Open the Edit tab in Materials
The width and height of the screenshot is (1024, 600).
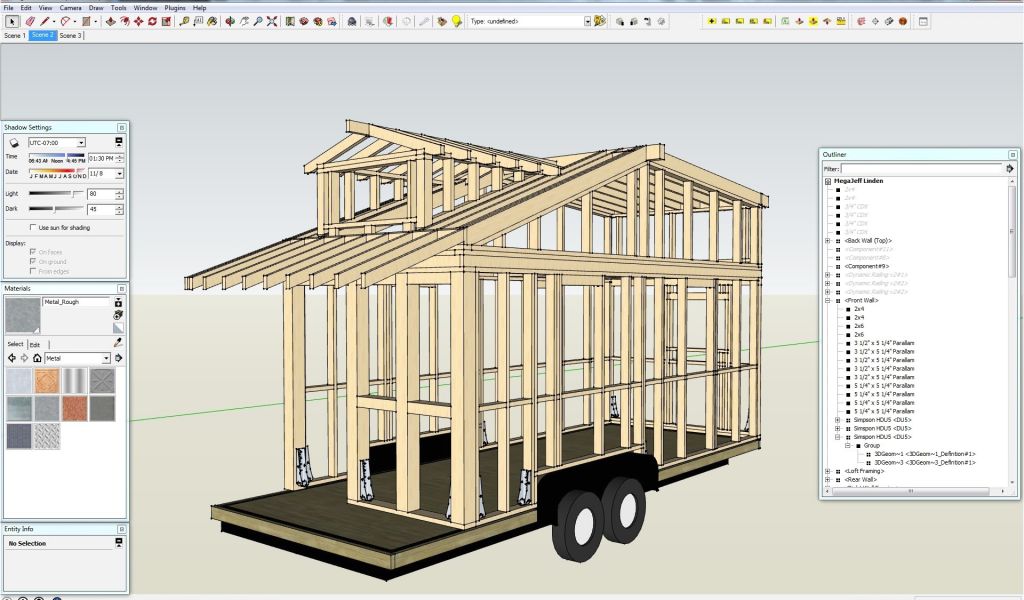click(35, 344)
